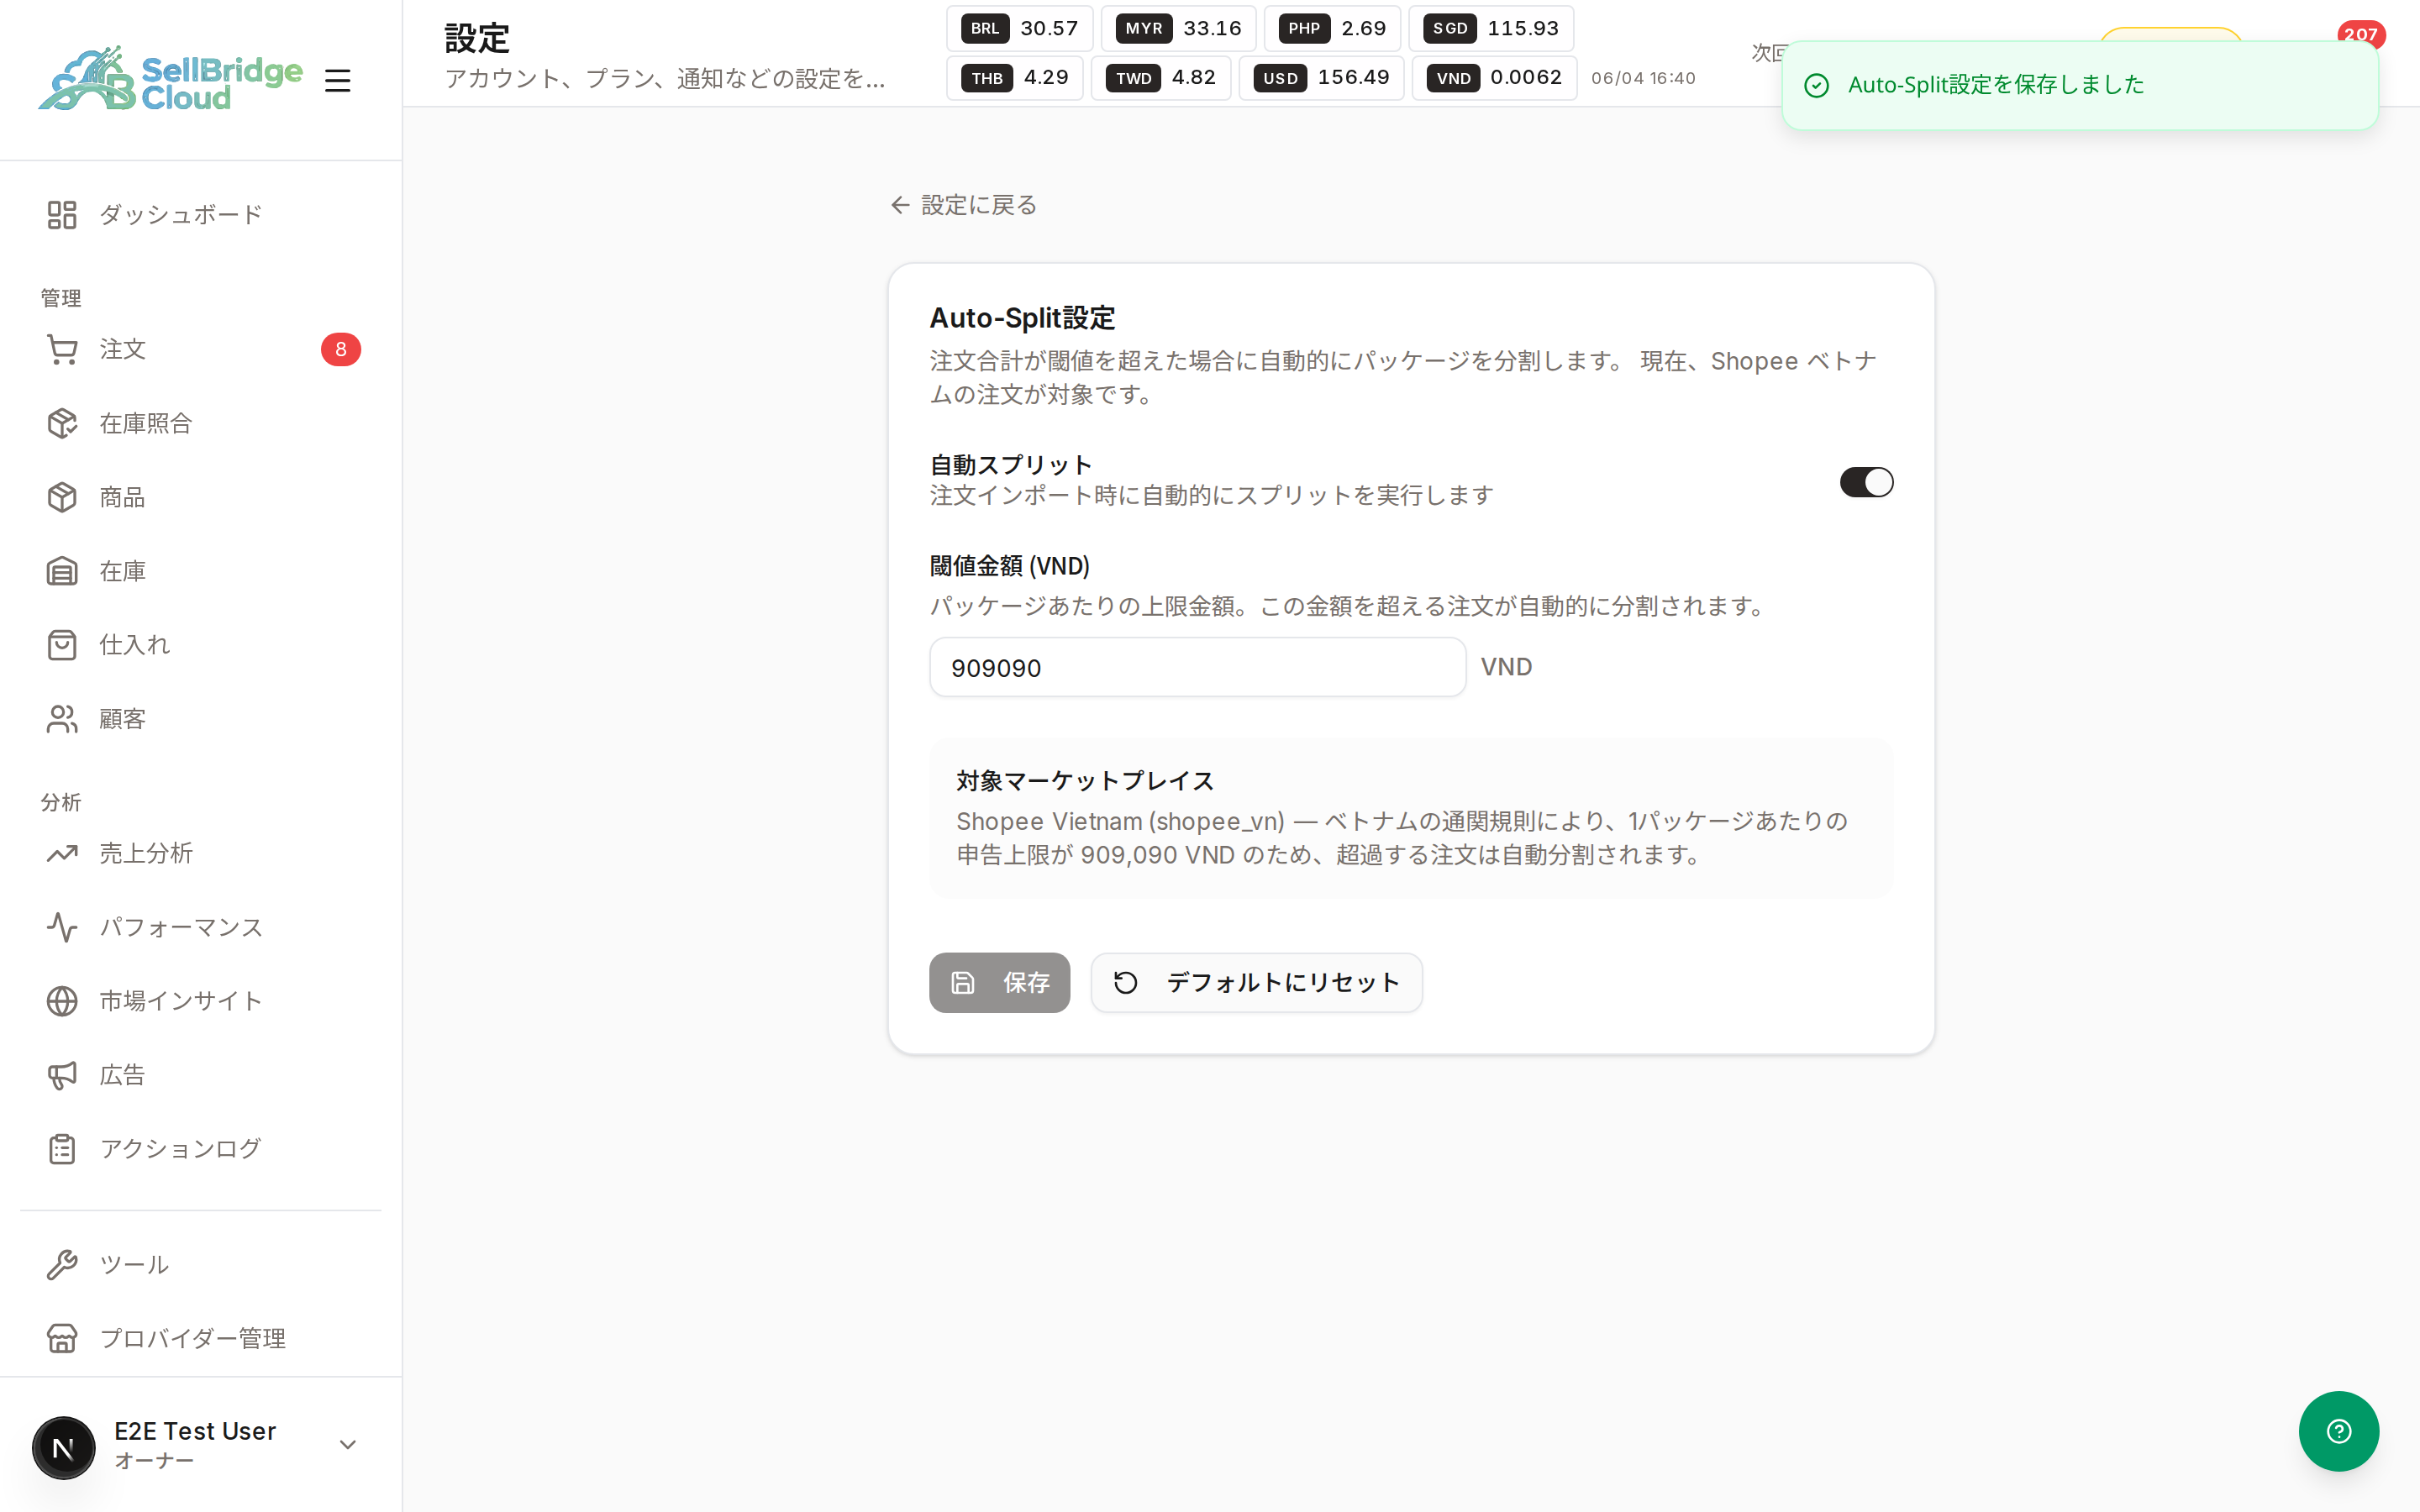
Task: Click the 閾値金額 VND input field
Action: (1197, 667)
